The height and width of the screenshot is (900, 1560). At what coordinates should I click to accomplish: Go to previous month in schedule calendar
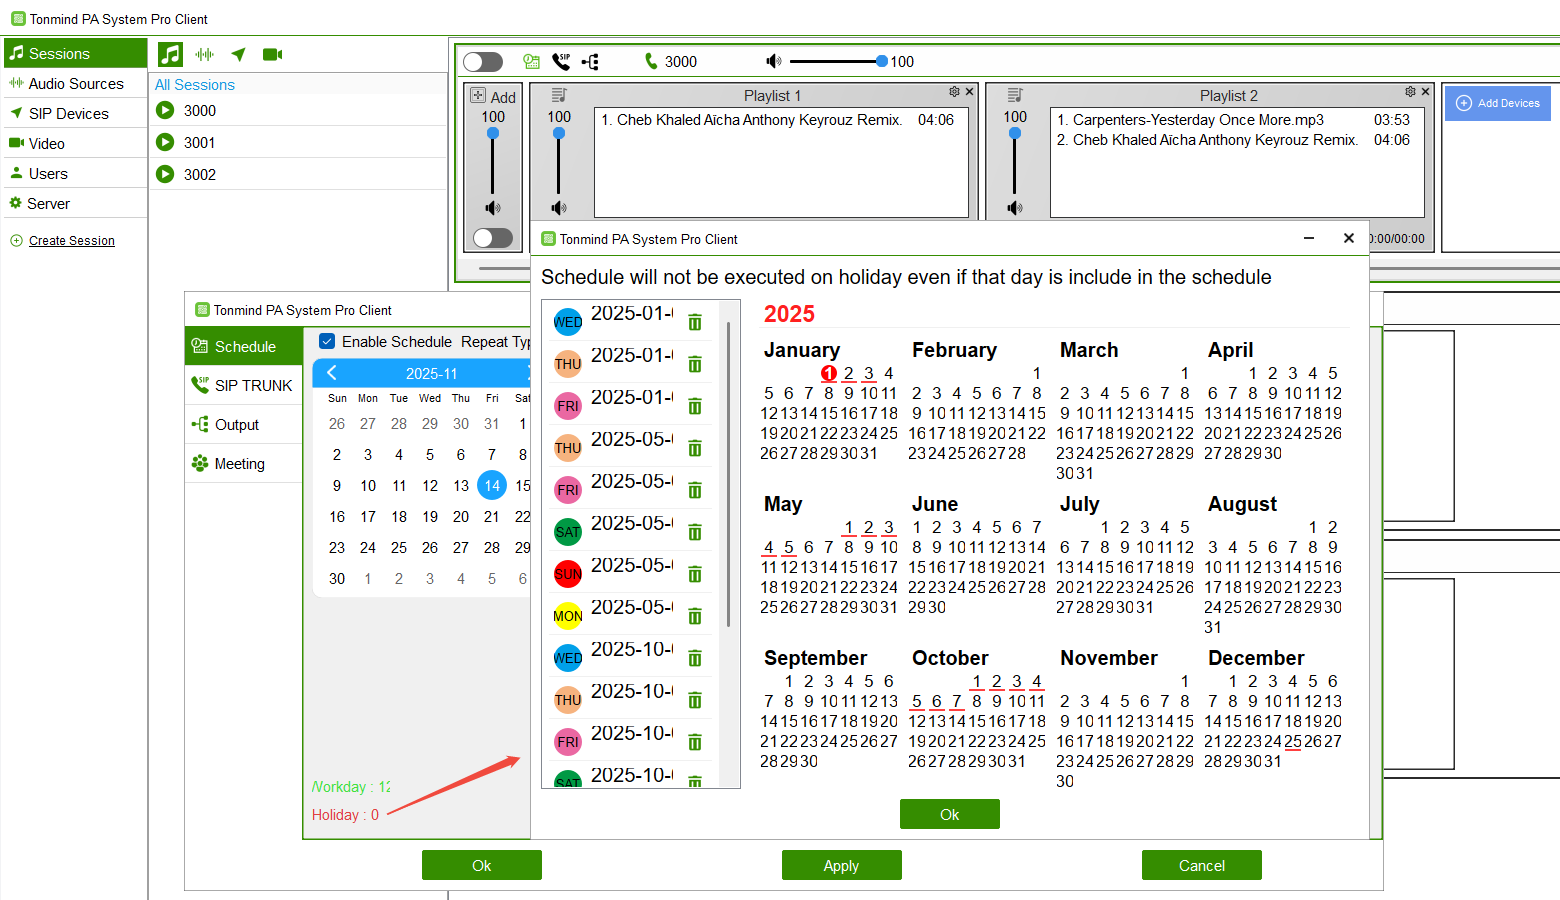click(x=332, y=373)
